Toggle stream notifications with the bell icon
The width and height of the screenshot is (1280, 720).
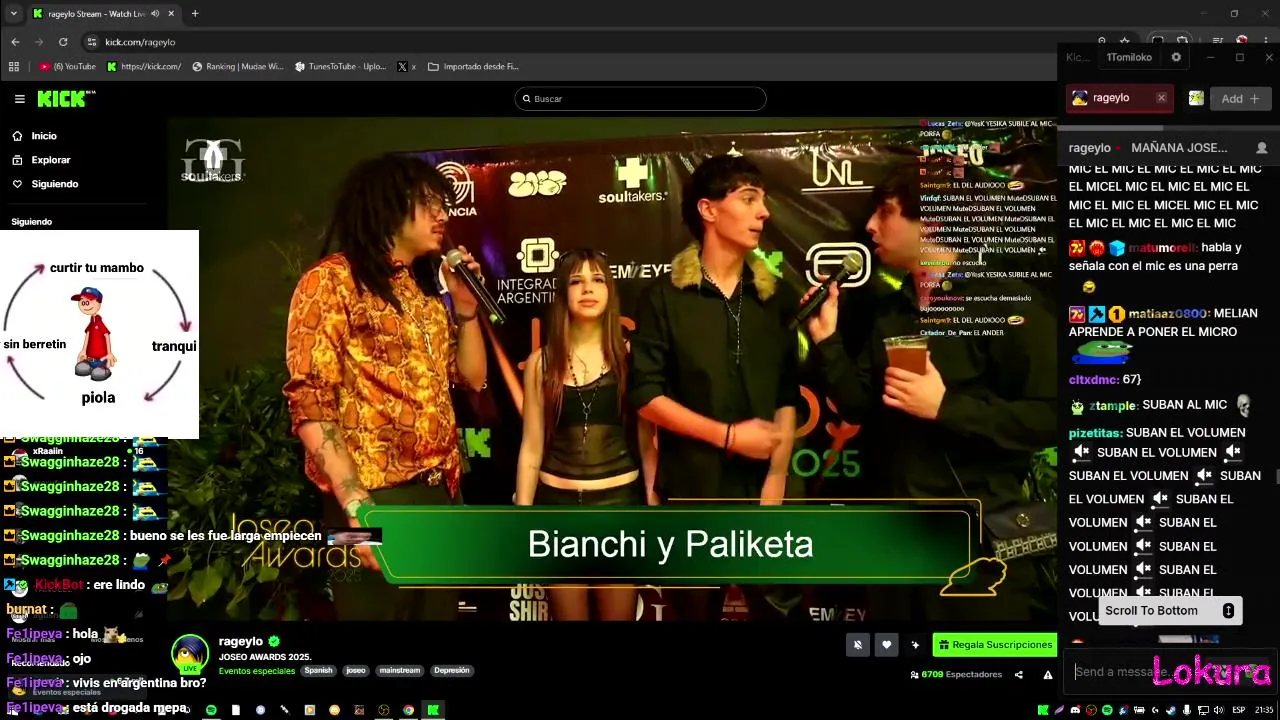tap(857, 645)
